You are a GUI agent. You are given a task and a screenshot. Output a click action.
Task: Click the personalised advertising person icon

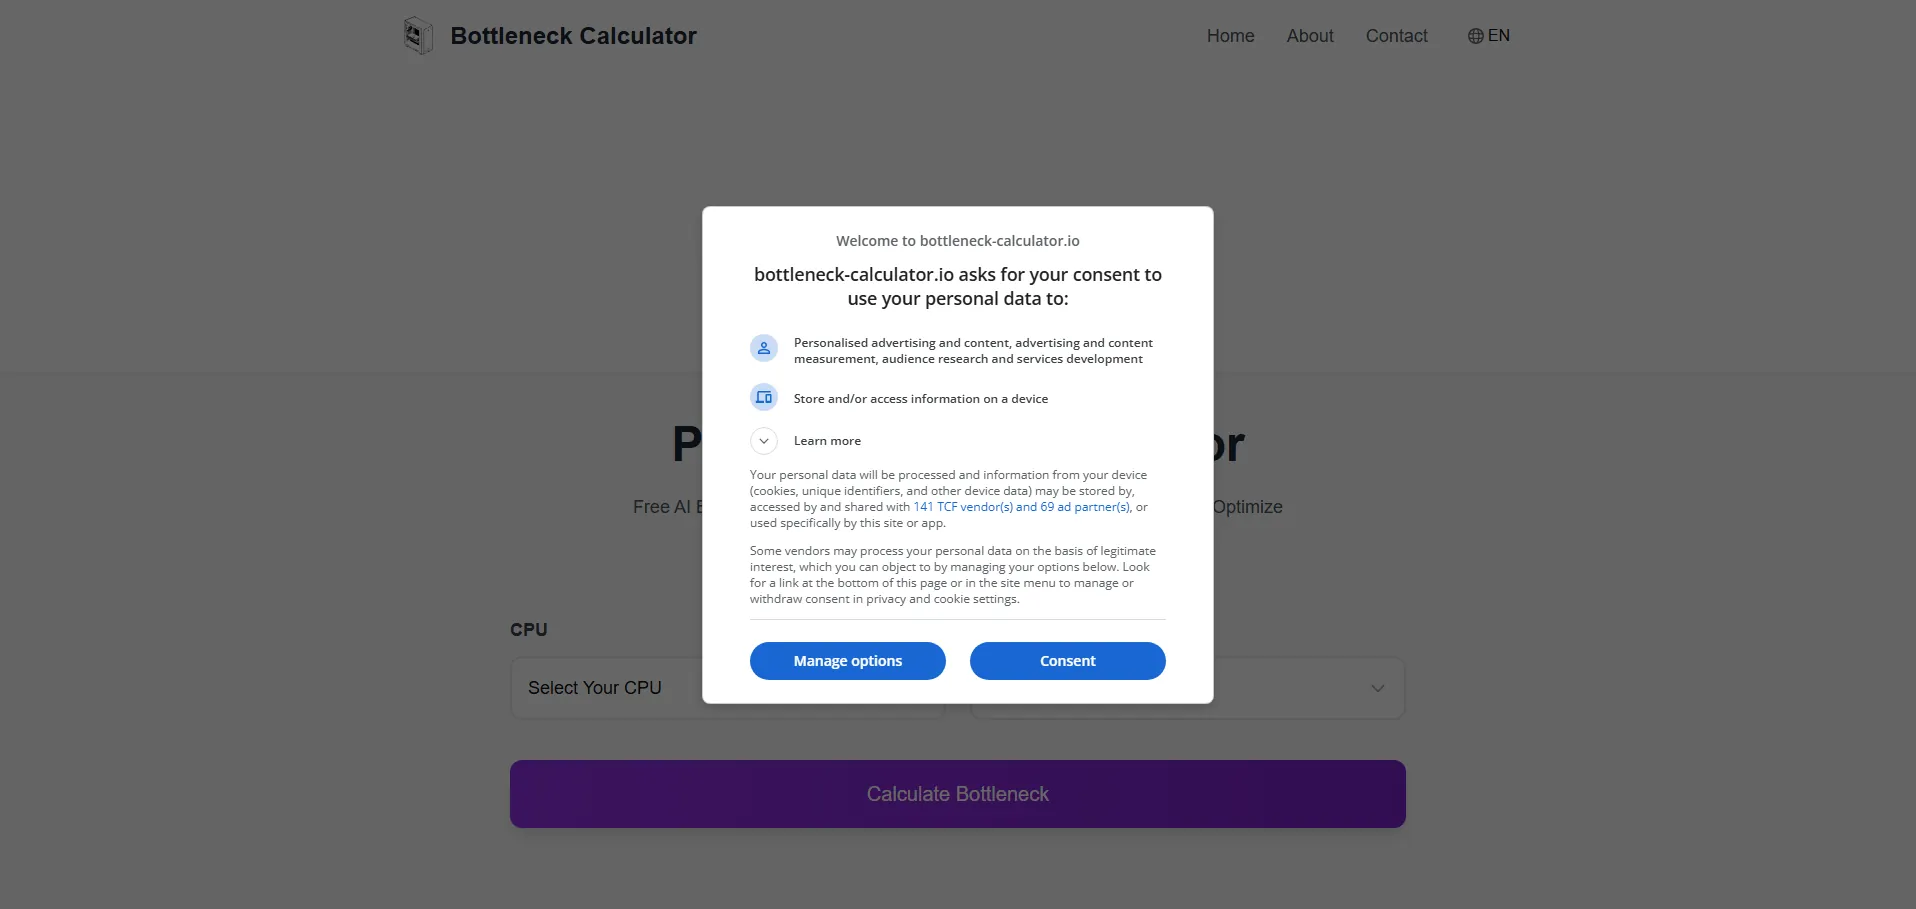click(764, 348)
